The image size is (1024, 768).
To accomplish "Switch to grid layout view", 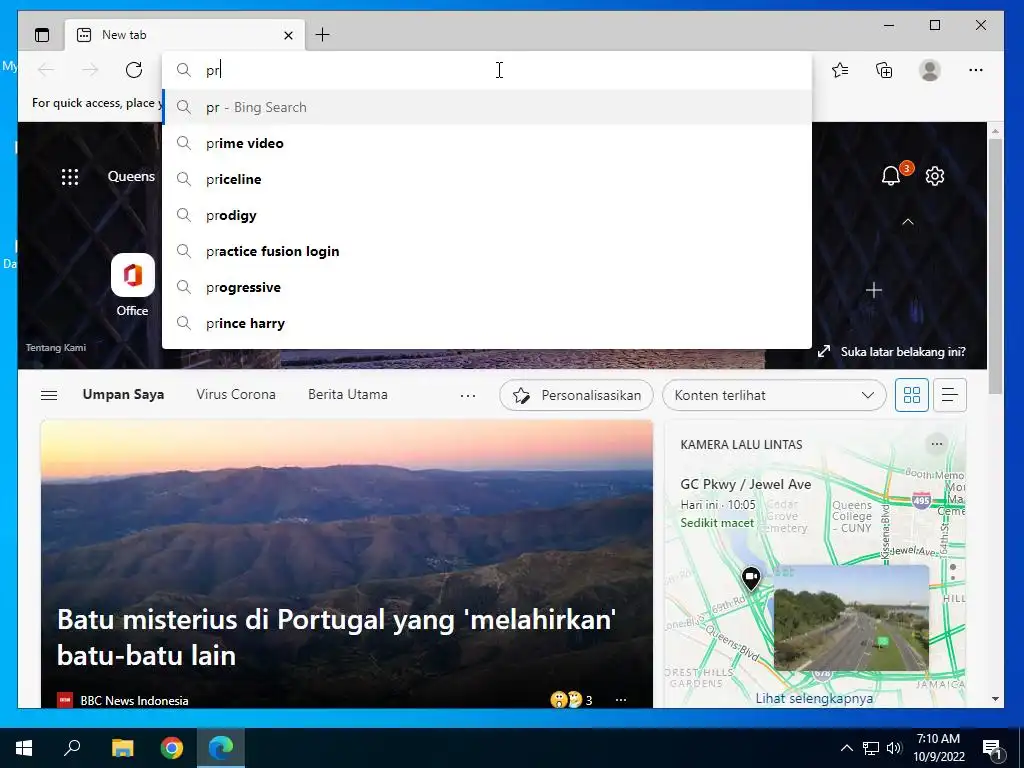I will [x=912, y=395].
